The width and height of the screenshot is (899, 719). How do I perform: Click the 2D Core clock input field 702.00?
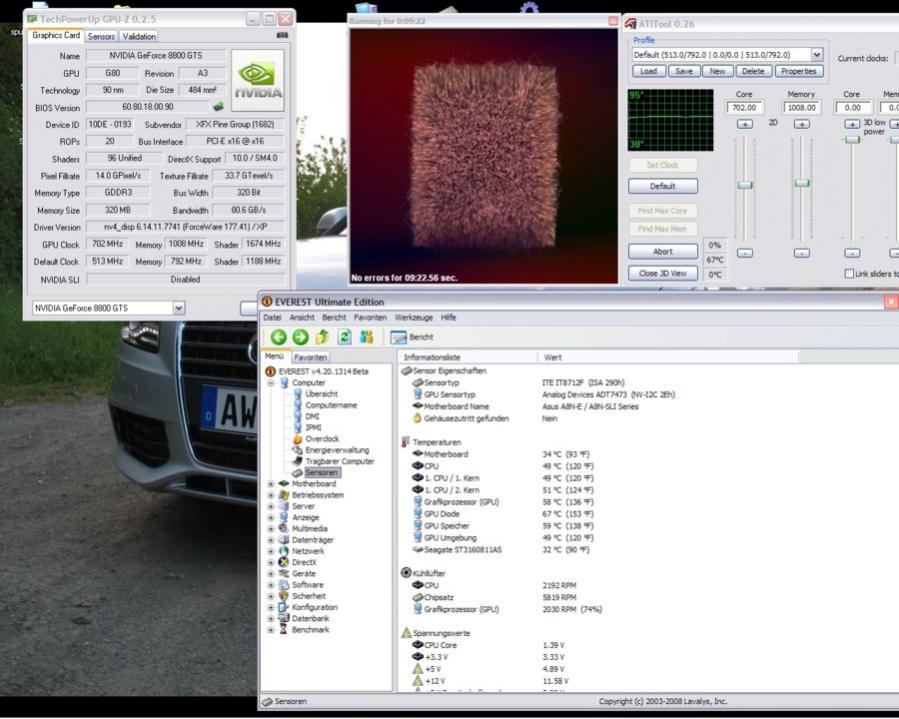pos(745,107)
